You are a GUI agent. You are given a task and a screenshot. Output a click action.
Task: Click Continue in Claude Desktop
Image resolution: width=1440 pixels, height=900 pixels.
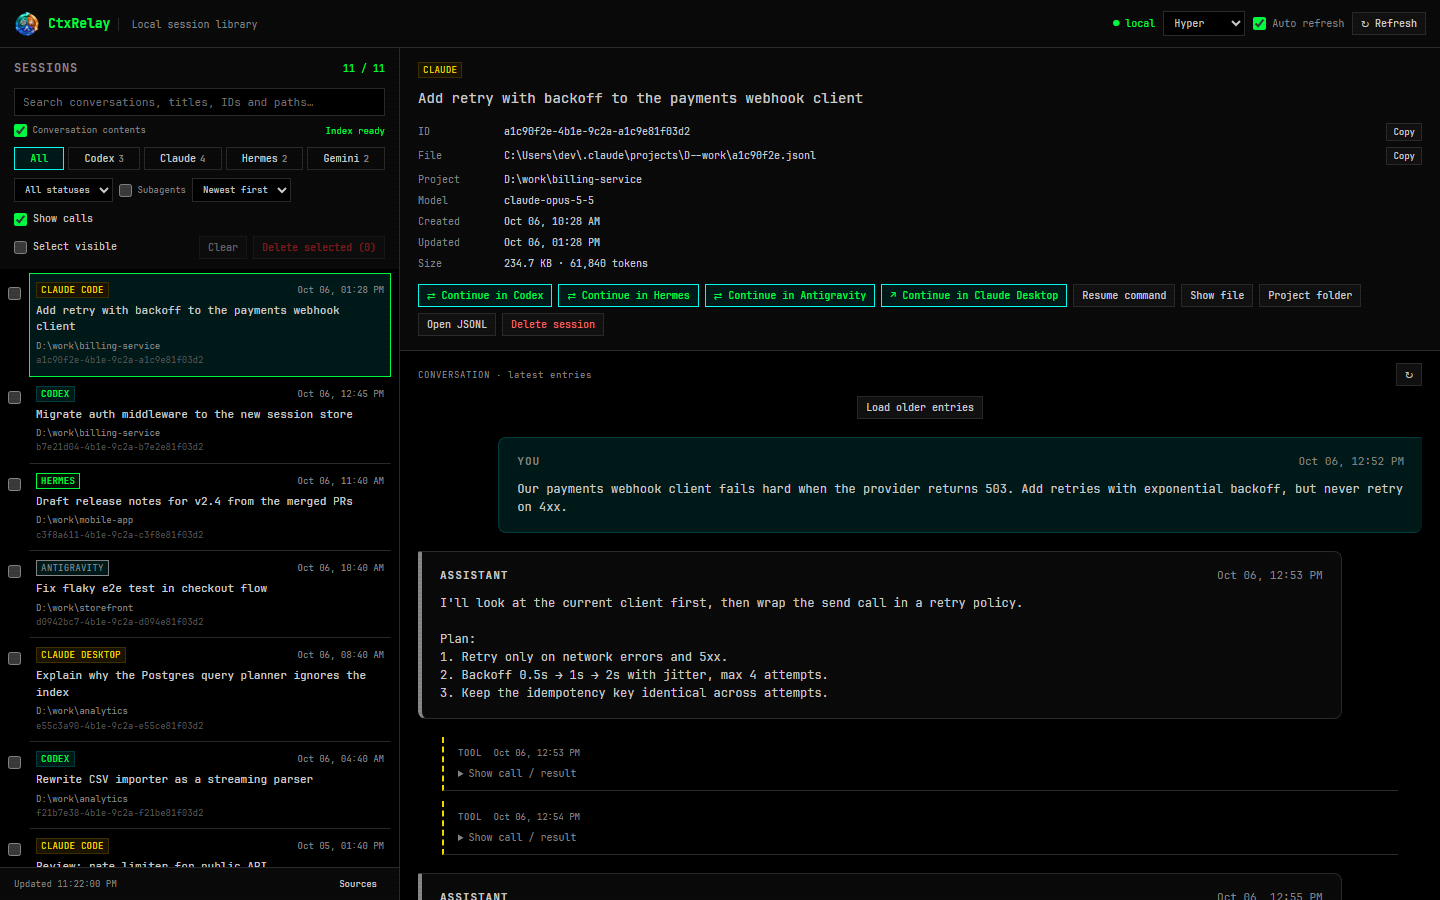click(x=974, y=296)
